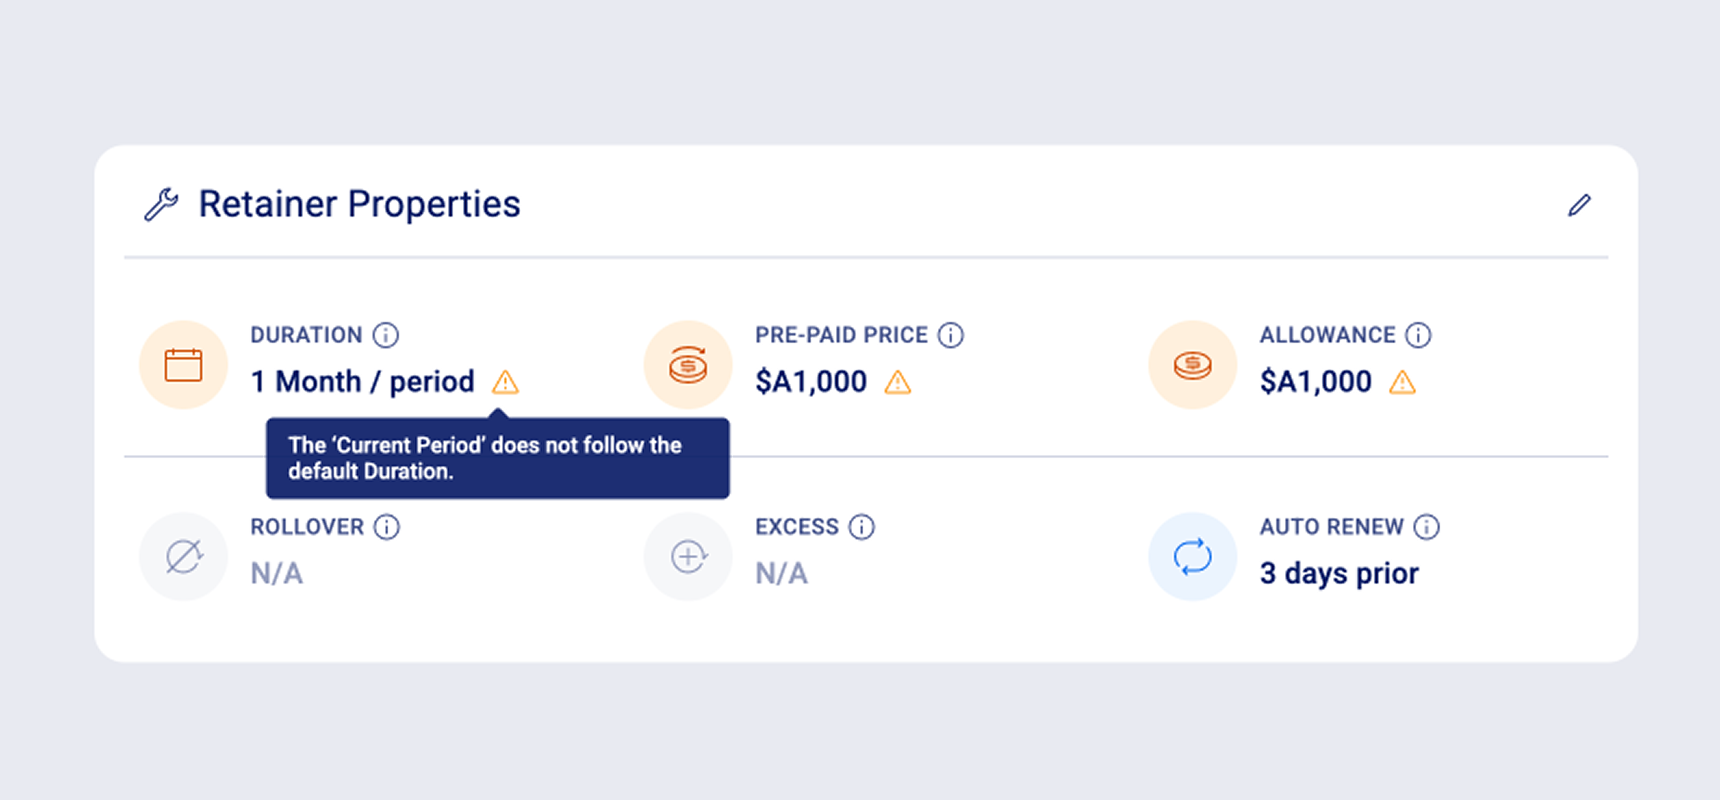The image size is (1720, 800).
Task: Click the Excess plus circle icon
Action: (688, 557)
